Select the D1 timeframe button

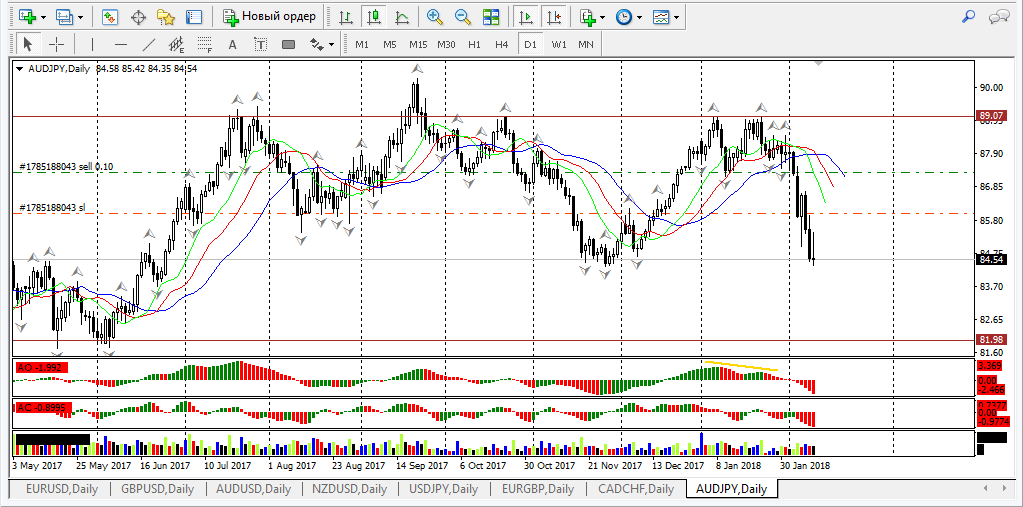530,44
